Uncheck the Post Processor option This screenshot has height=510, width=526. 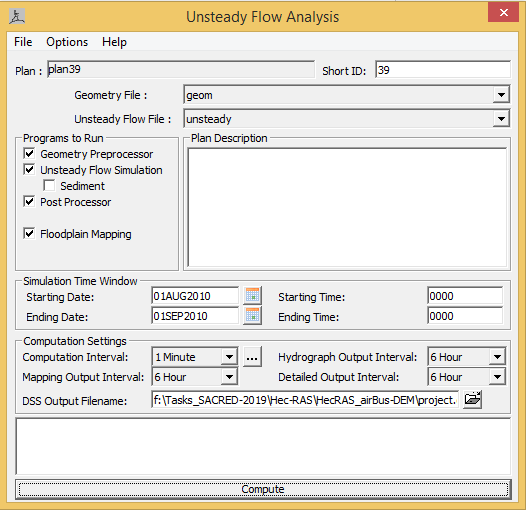pos(29,202)
